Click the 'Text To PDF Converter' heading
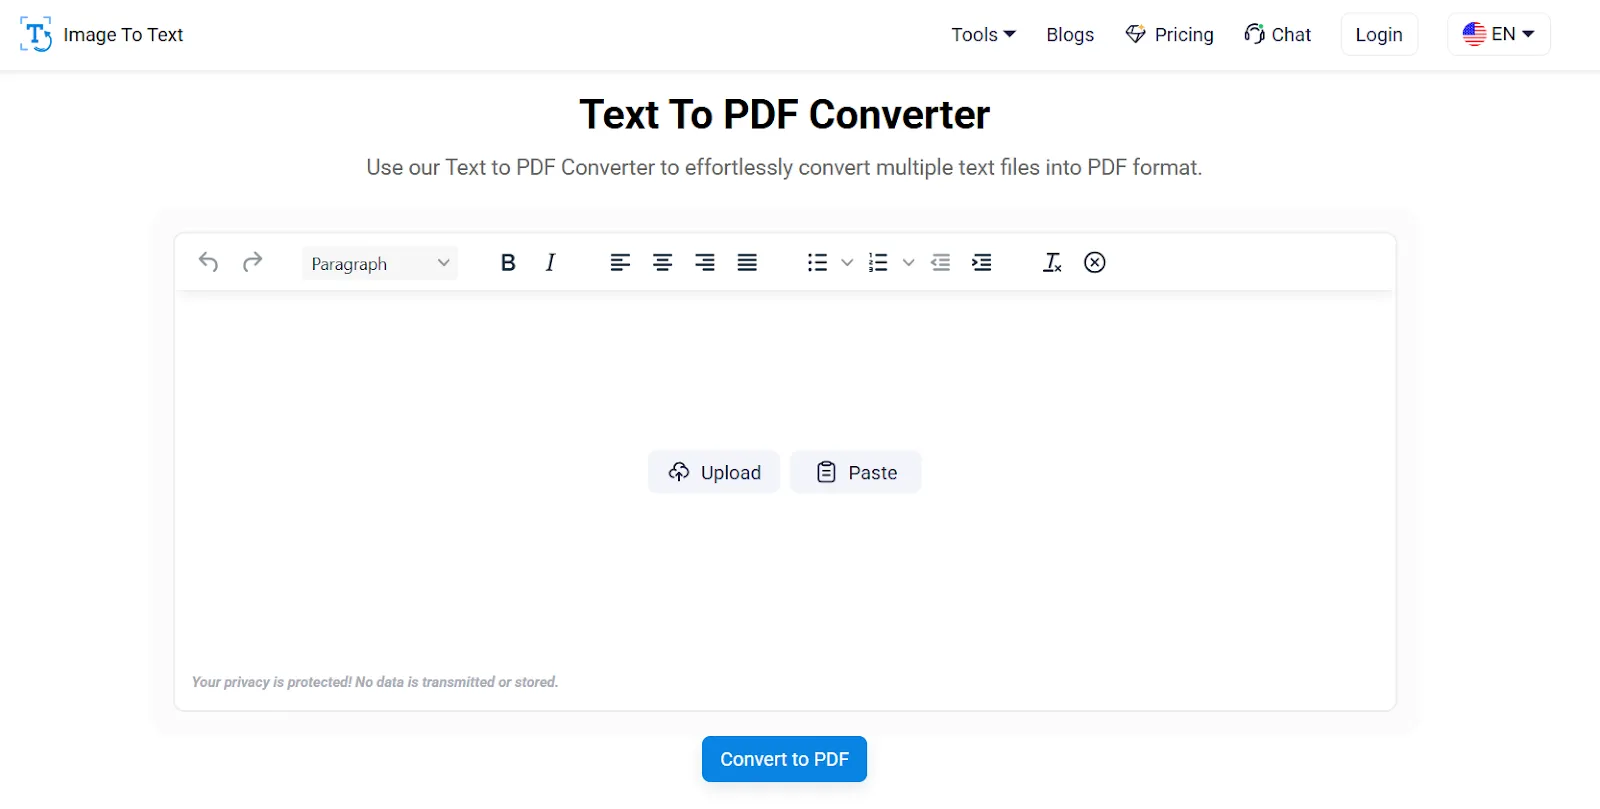 (784, 115)
